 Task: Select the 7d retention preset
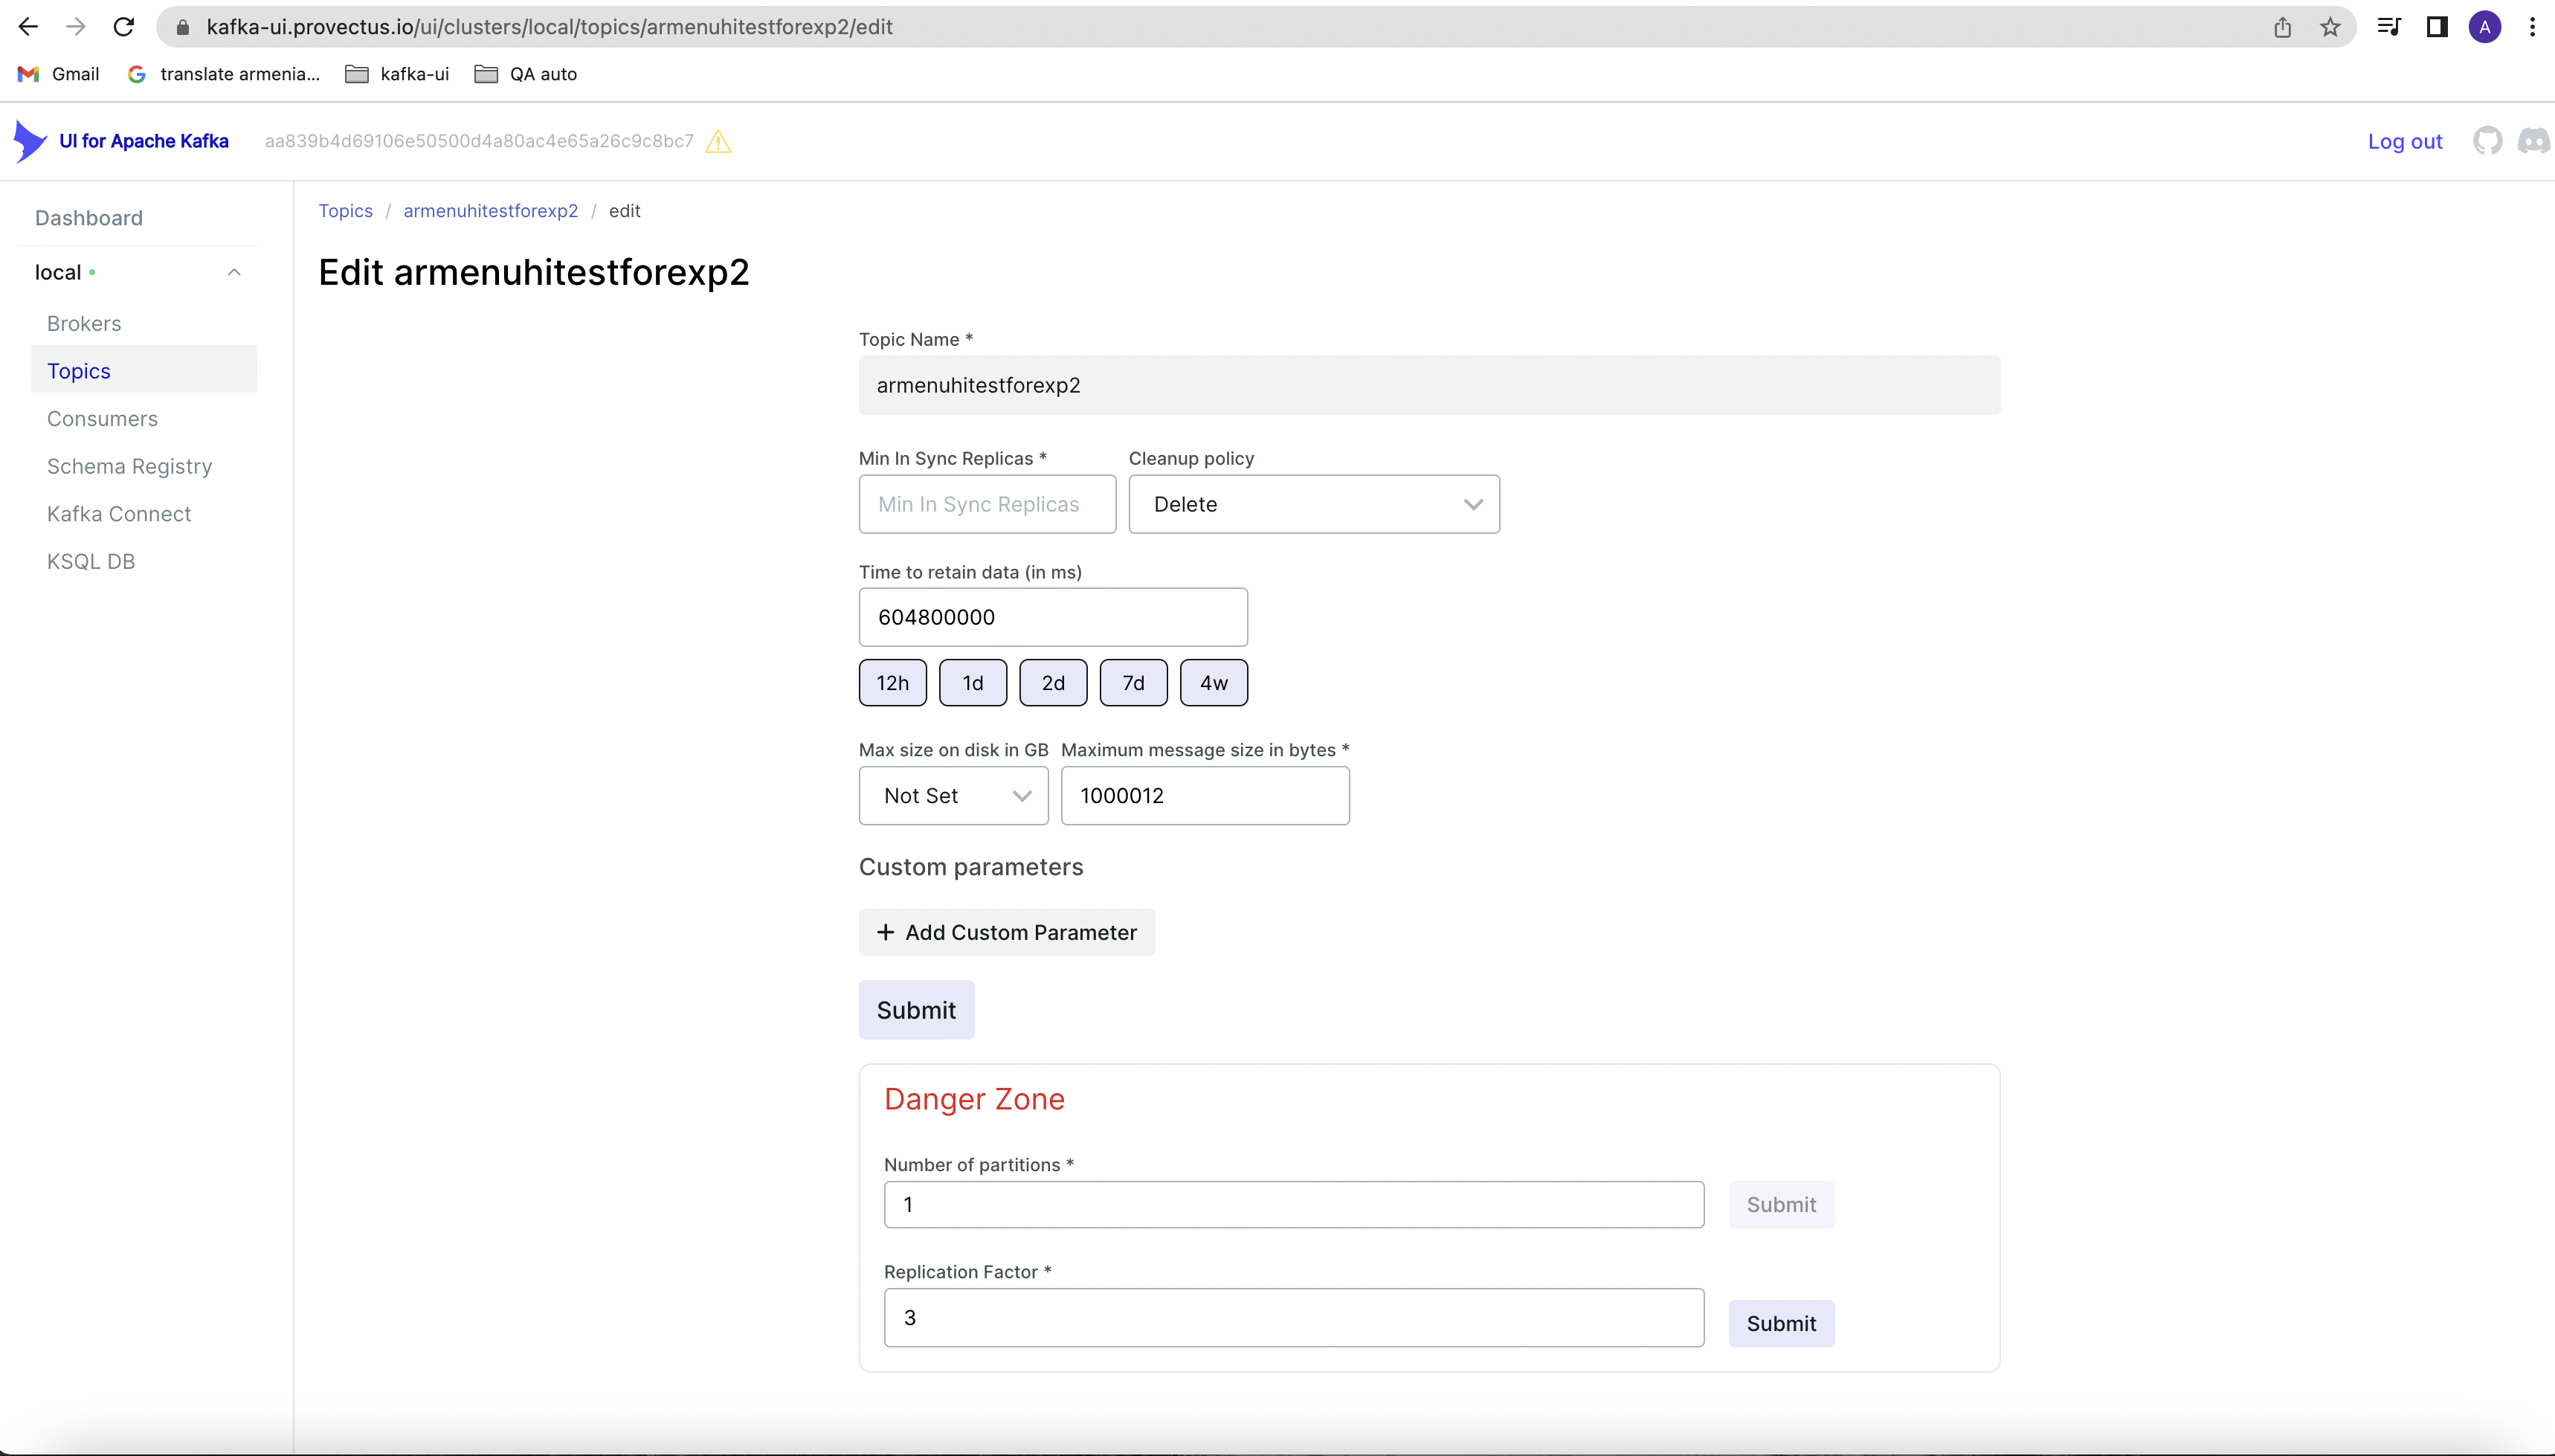[1133, 682]
